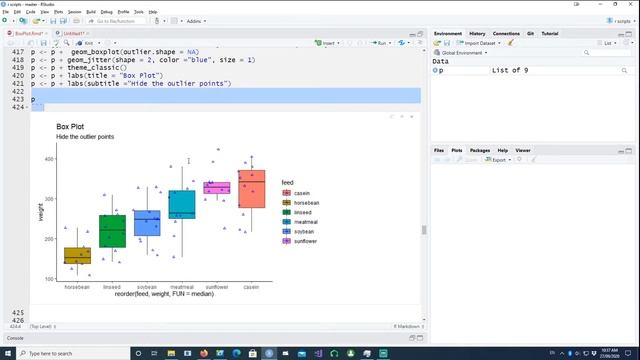
Task: Open the Plots menu
Action: coord(58,12)
